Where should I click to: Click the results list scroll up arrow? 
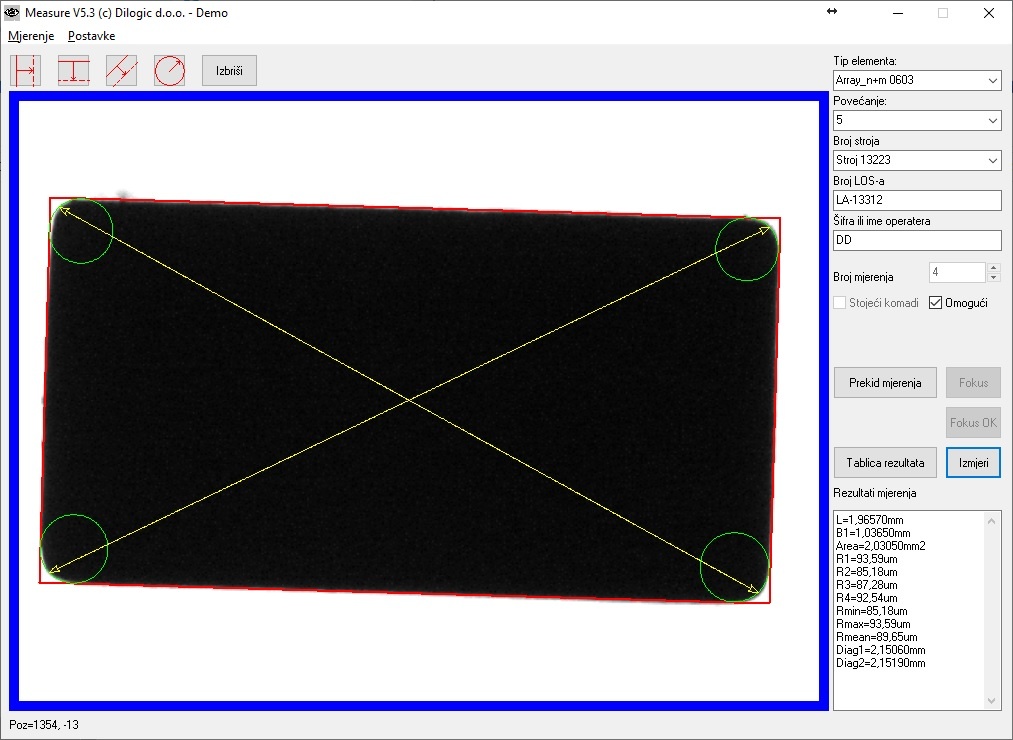992,521
